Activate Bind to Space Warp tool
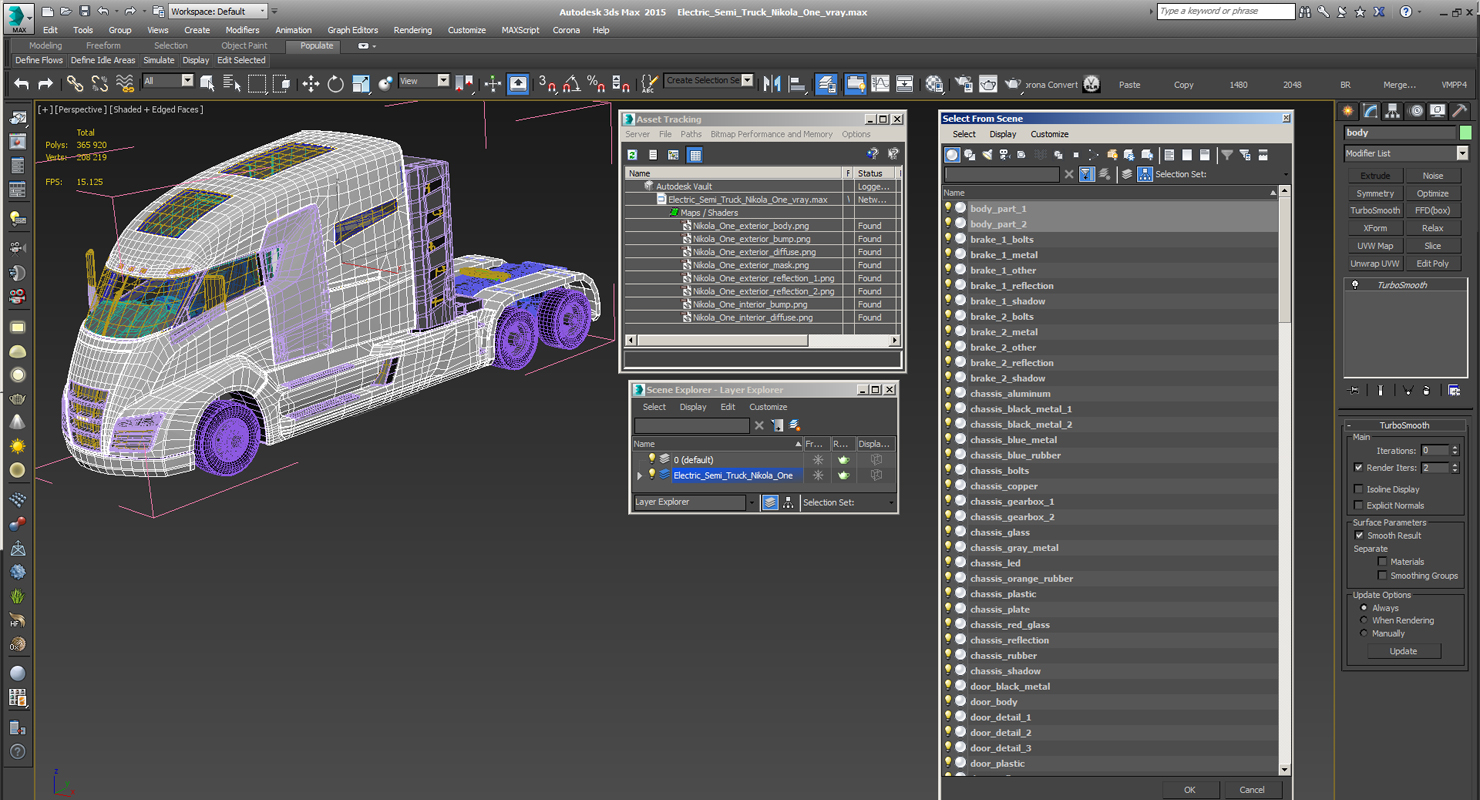Screen dimensions: 1480x800 pos(124,84)
